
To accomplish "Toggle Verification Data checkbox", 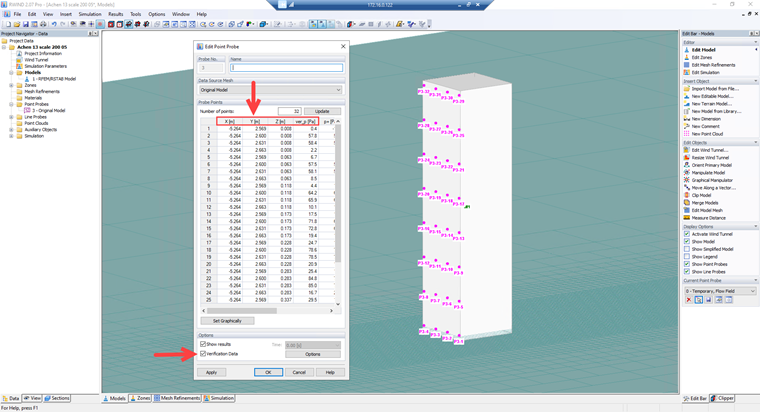I will pyautogui.click(x=203, y=354).
